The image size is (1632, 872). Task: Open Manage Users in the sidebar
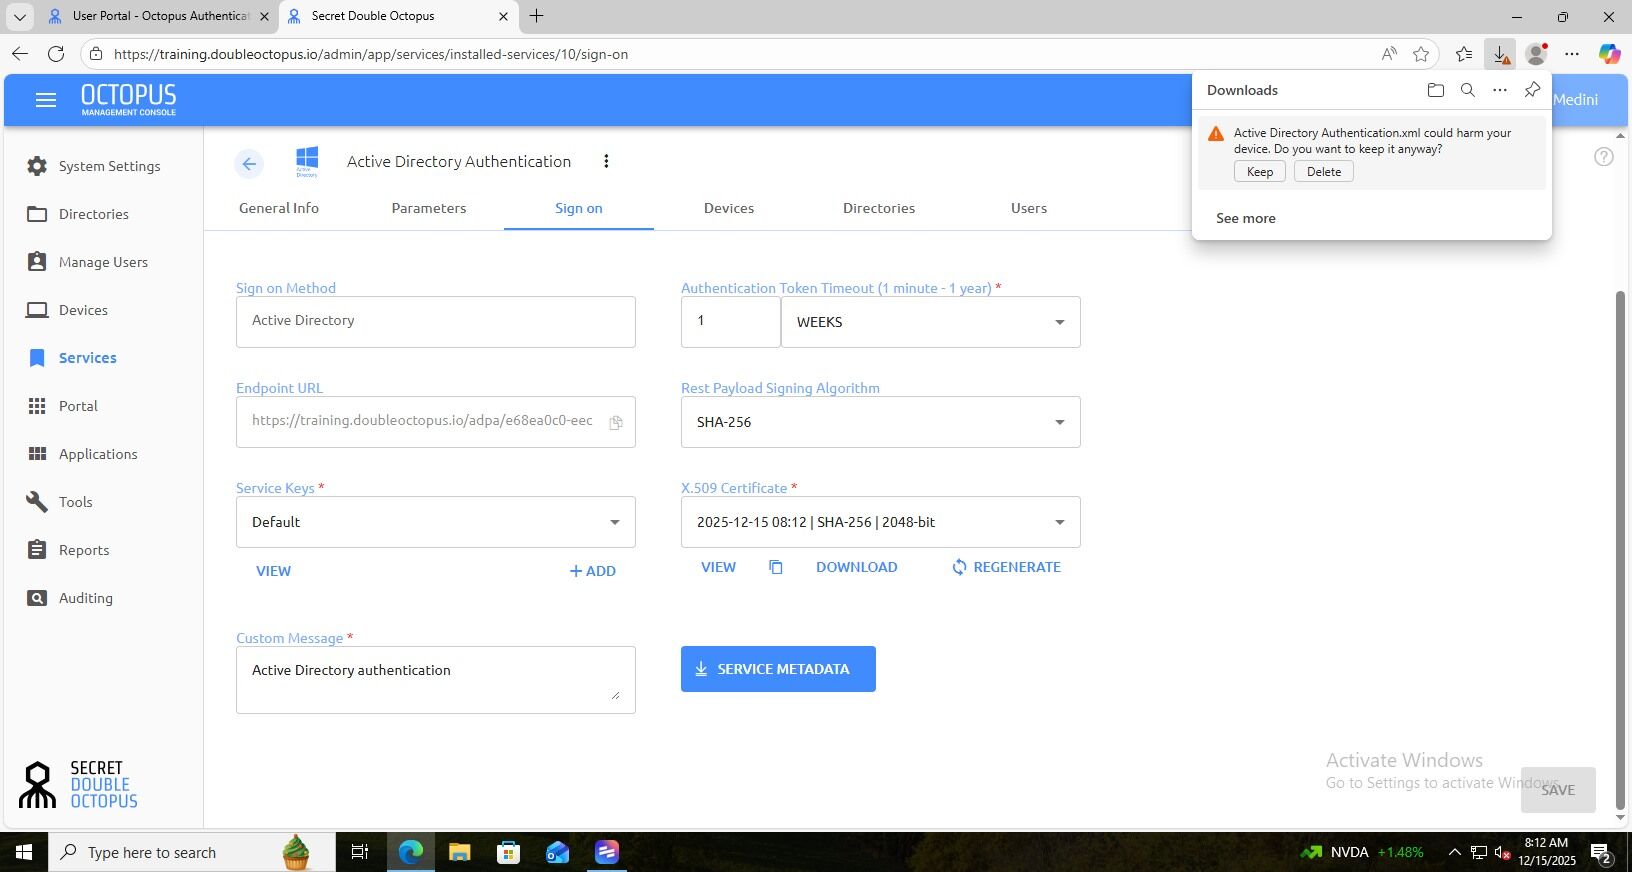coord(88,262)
